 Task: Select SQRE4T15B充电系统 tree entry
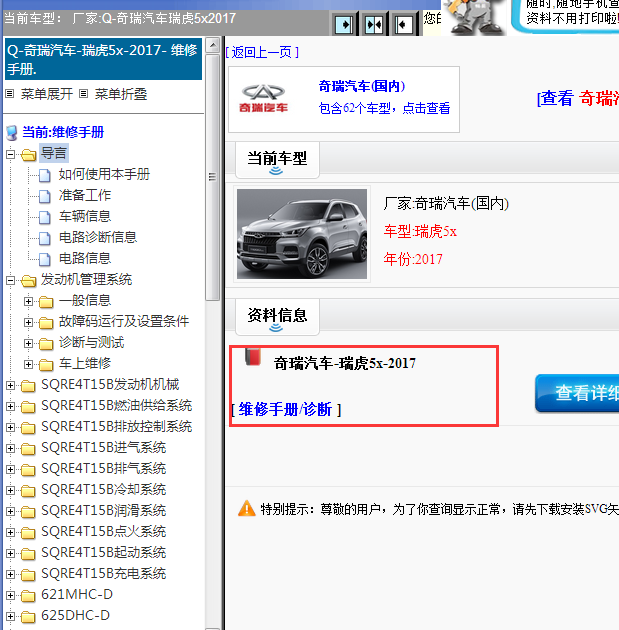tap(104, 573)
